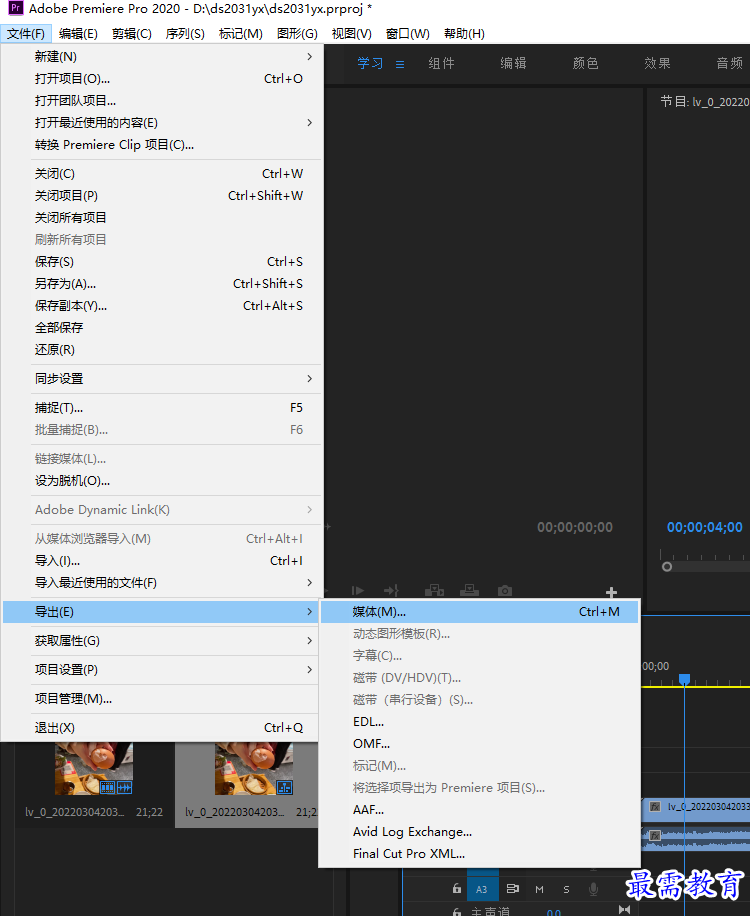
Task: Expand 打开最近使用的内容(E) submenu
Action: click(x=162, y=123)
